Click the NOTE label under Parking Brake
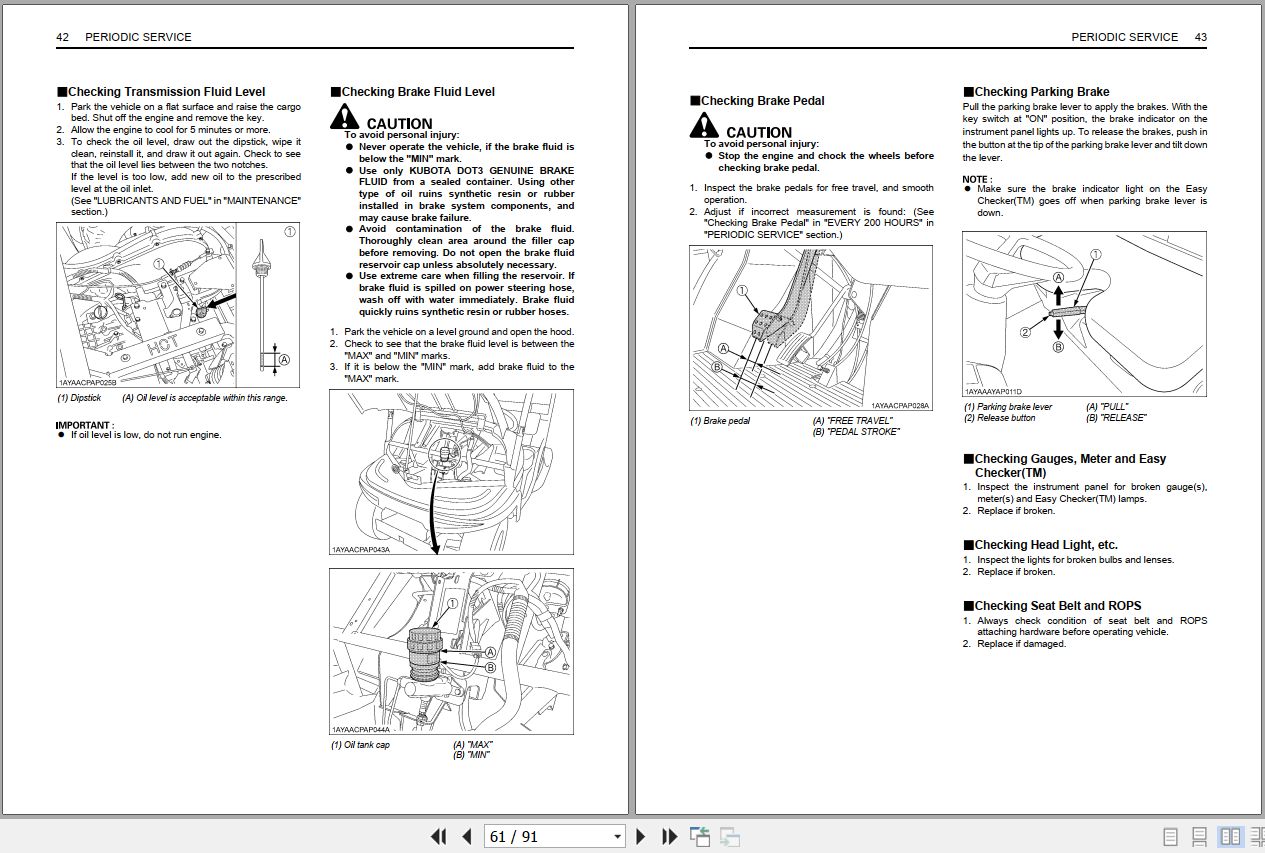 coord(977,179)
